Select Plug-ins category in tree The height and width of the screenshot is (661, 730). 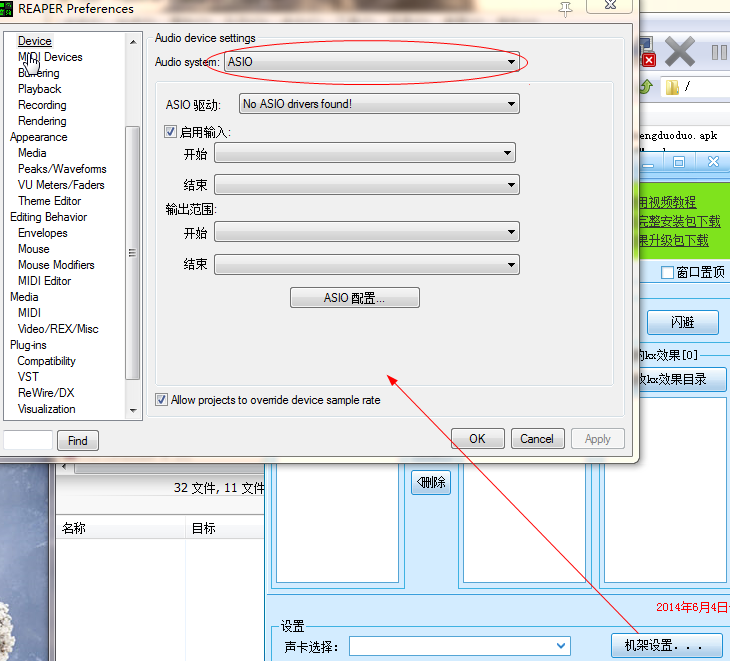coord(28,345)
